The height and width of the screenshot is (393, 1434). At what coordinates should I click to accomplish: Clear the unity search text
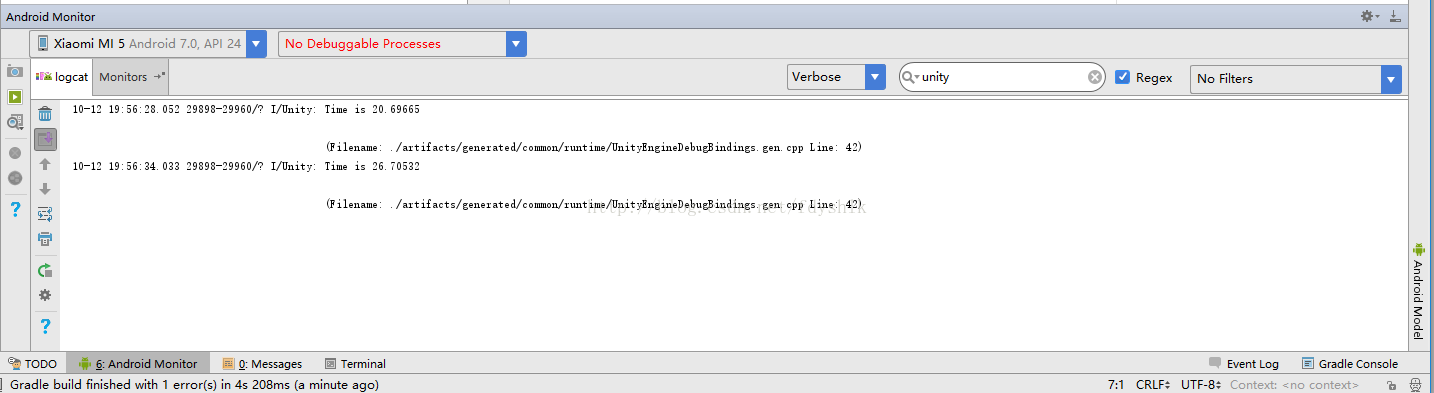pos(1095,77)
